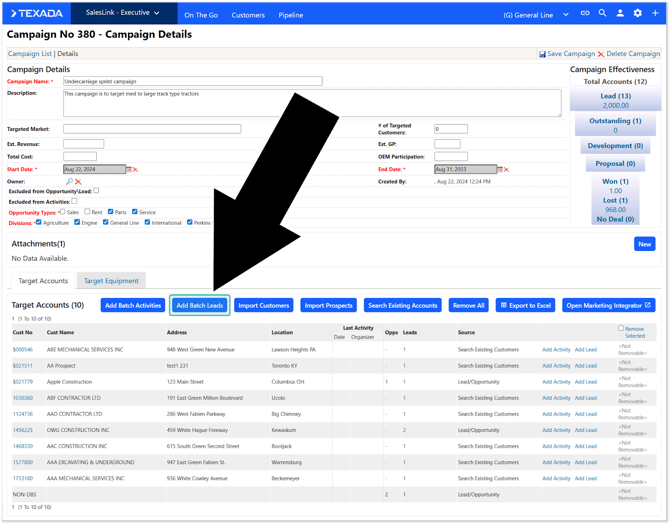This screenshot has height=524, width=670.
Task: Open the user profile icon
Action: 620,14
